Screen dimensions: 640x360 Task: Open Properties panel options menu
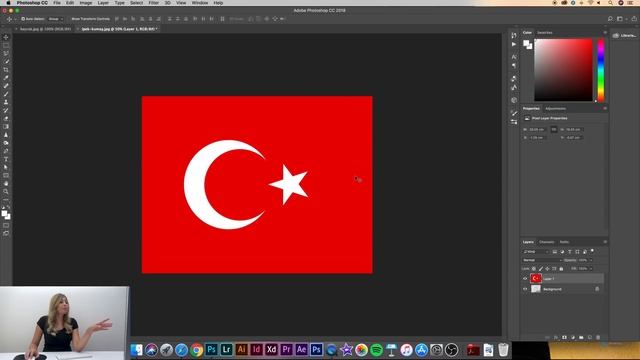[605, 109]
